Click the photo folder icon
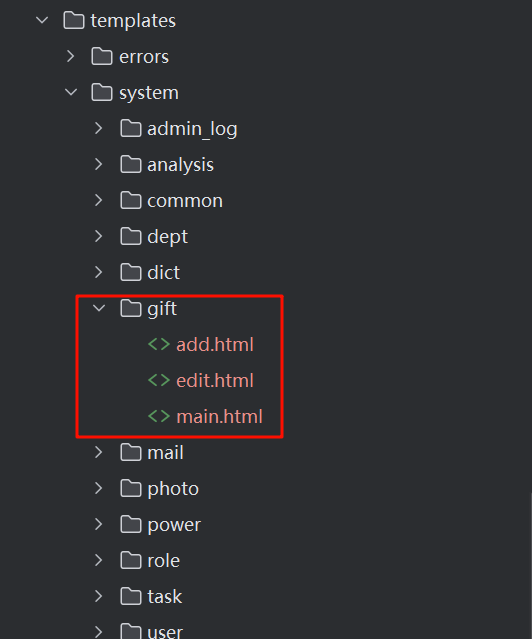 (131, 488)
